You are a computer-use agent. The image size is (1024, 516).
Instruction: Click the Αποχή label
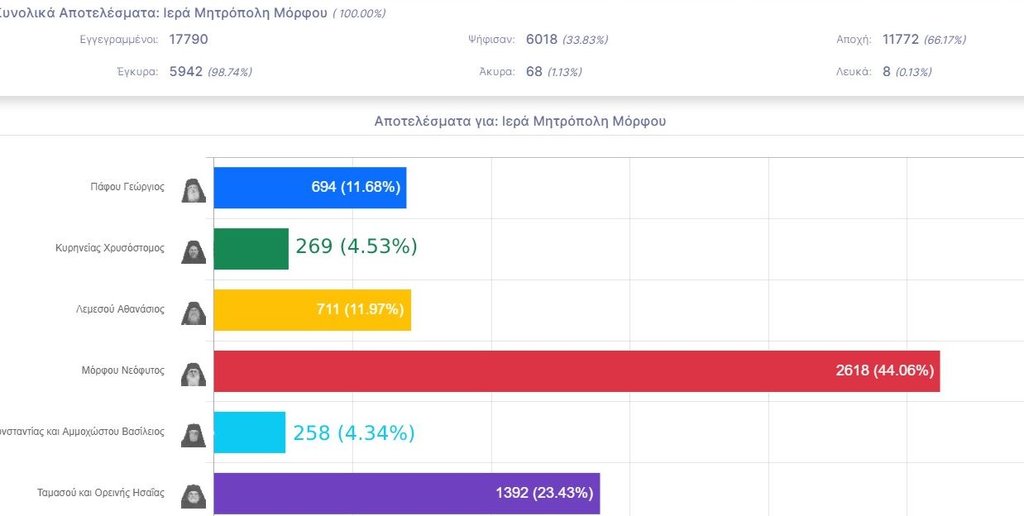point(854,39)
